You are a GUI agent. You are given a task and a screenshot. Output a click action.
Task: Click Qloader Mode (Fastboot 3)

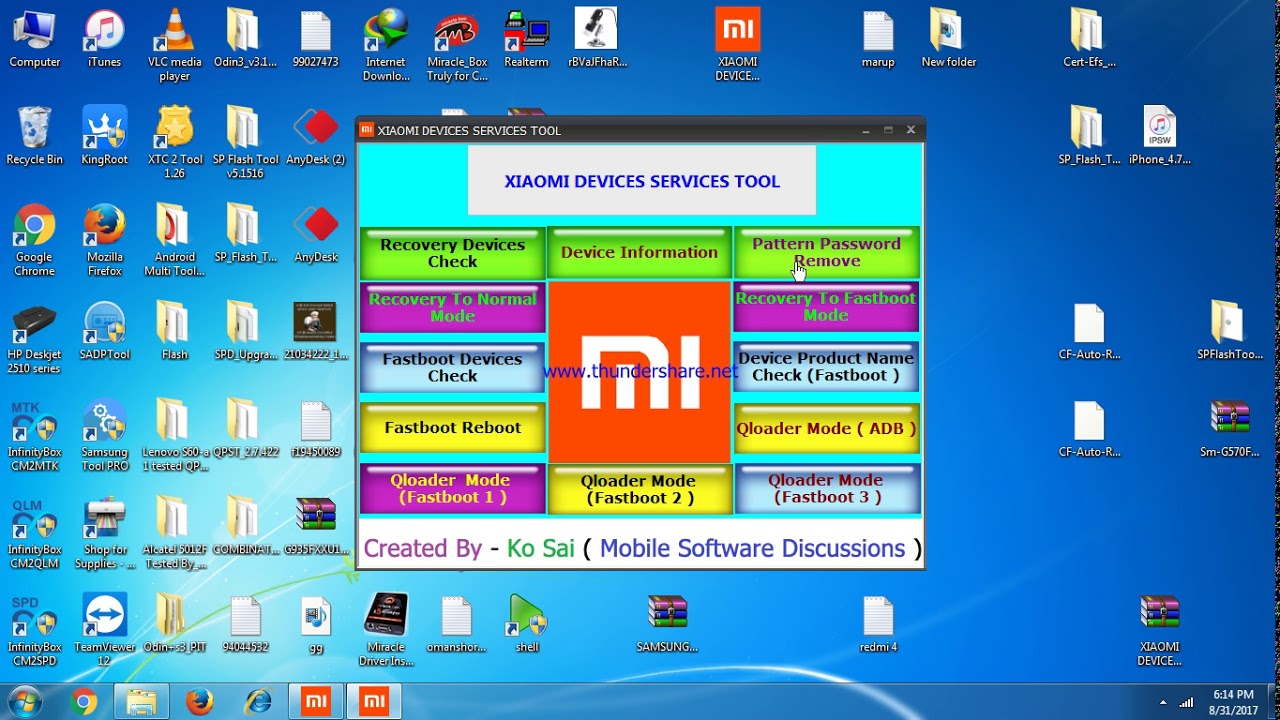click(826, 489)
